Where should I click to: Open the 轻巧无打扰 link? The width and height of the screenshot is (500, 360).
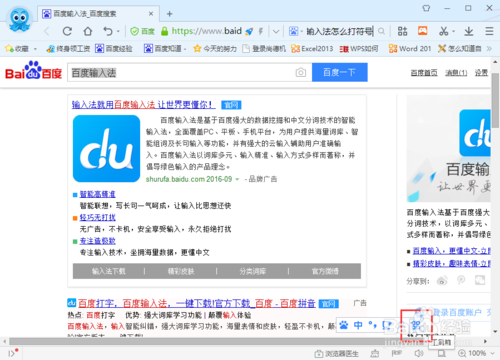[97, 217]
